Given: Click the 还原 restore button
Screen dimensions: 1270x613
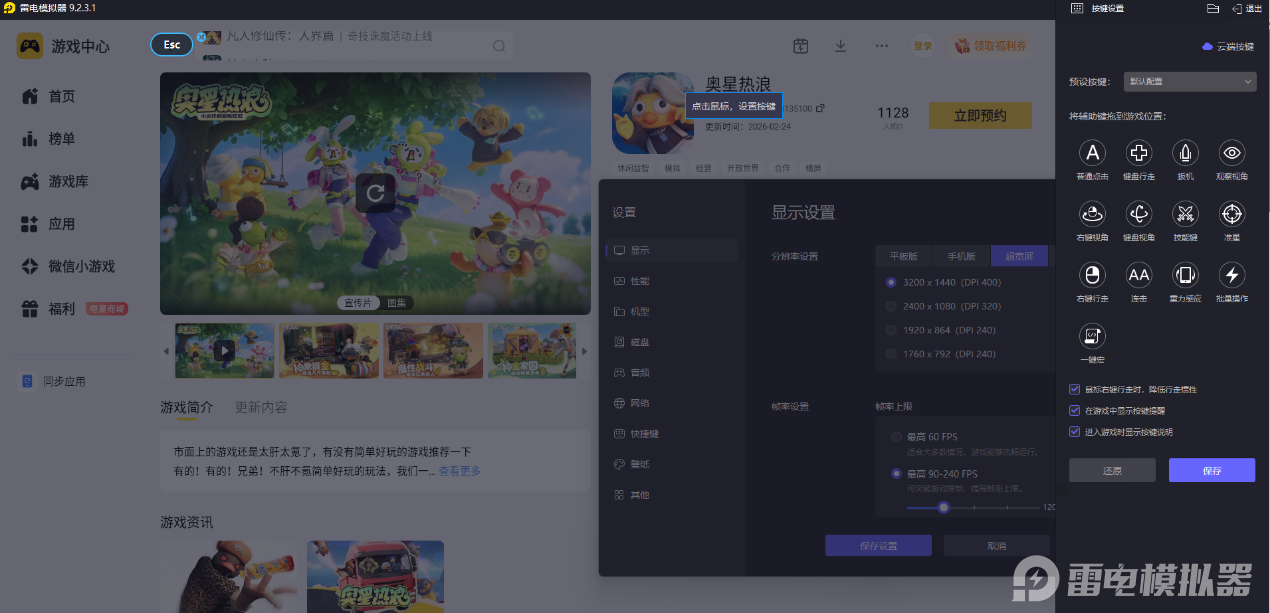Looking at the screenshot, I should click(1112, 470).
